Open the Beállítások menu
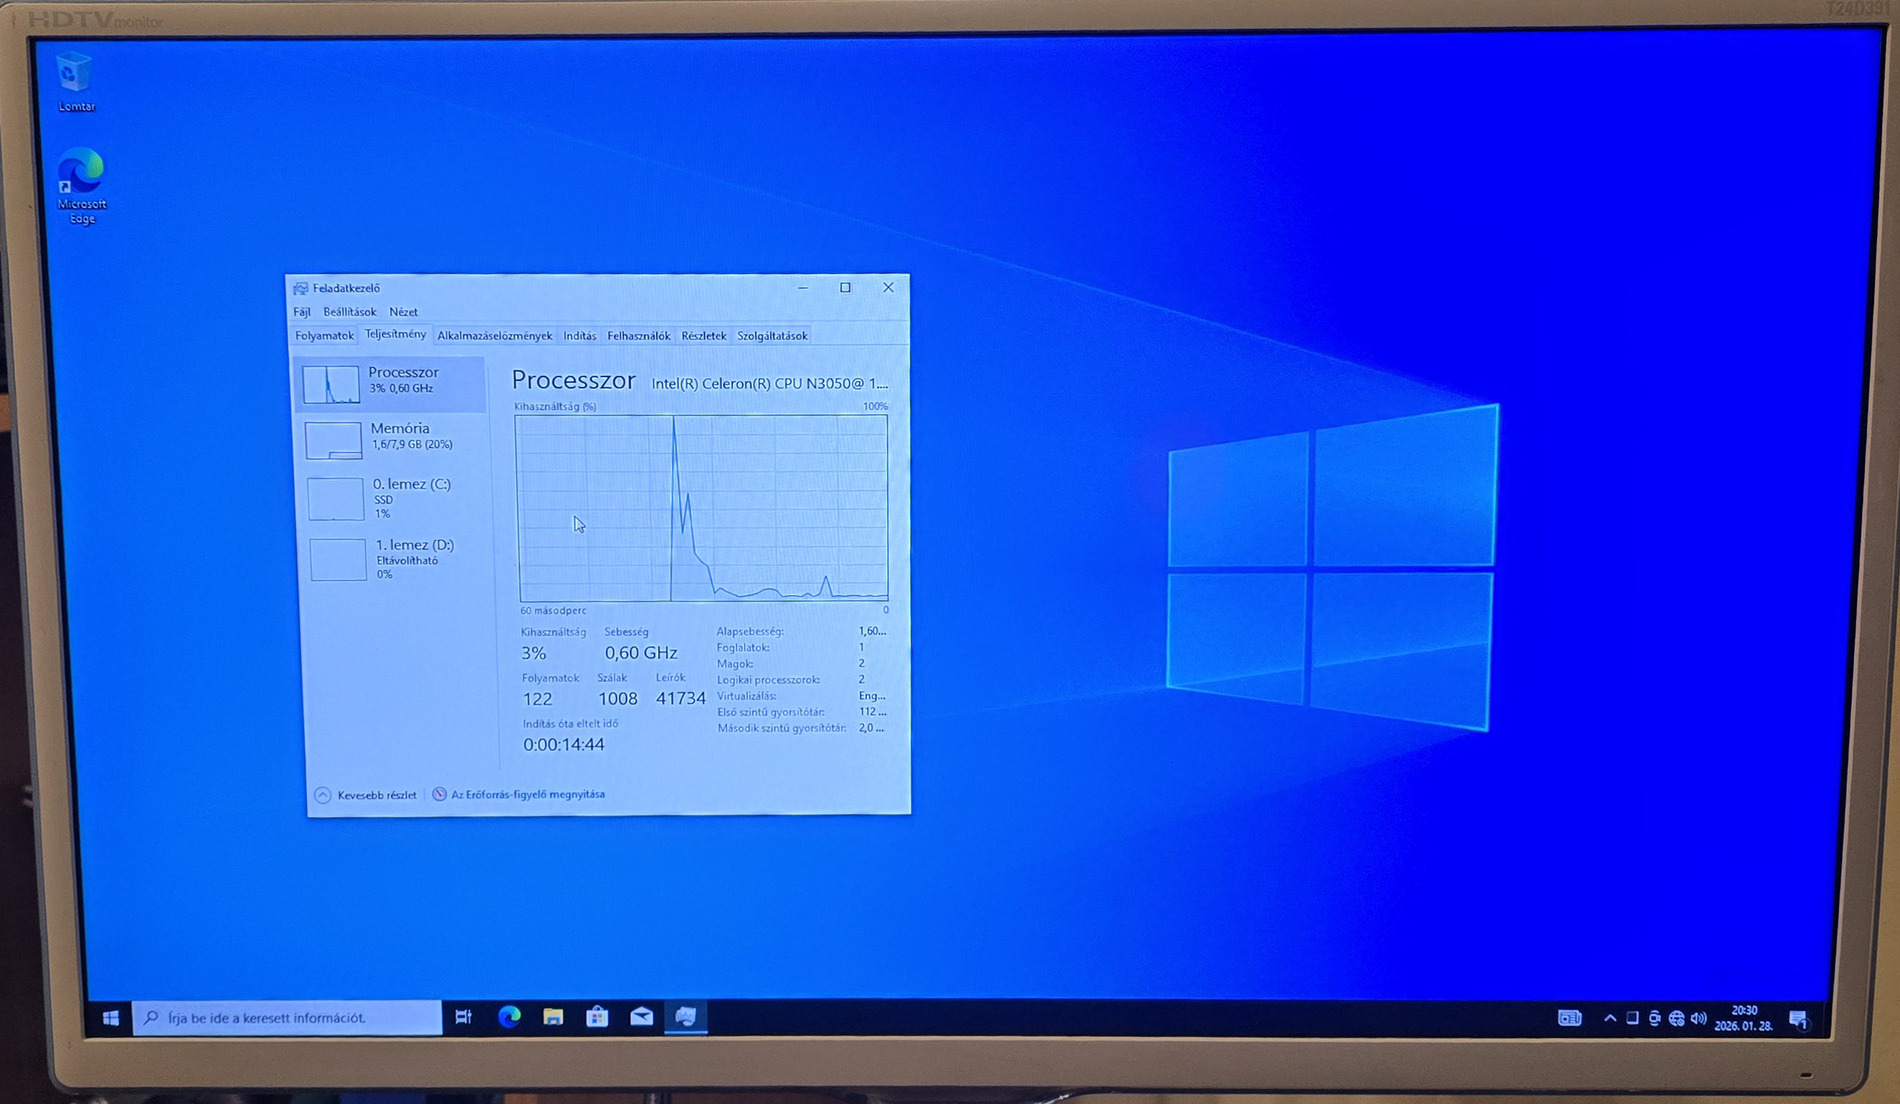1900x1104 pixels. tap(349, 312)
